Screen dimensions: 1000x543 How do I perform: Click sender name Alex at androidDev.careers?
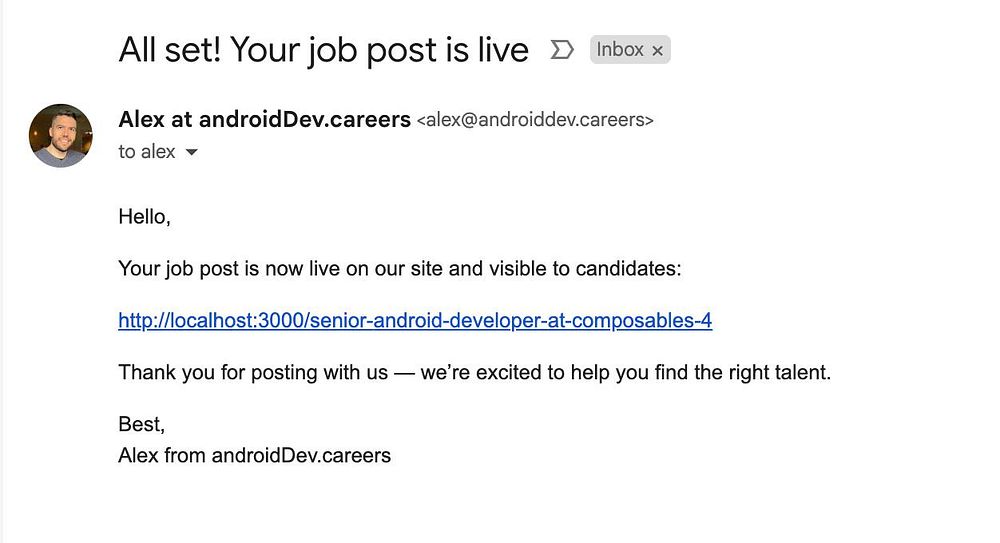[264, 120]
